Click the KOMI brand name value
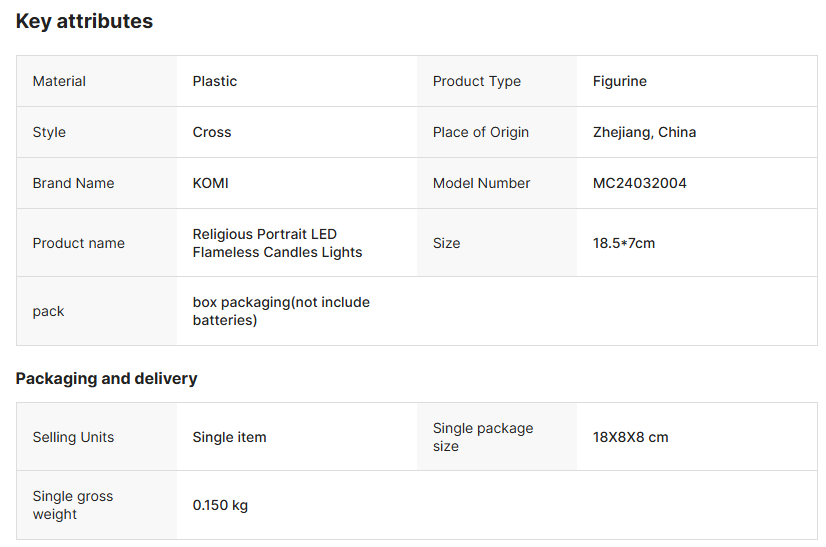Viewport: 826px width, 547px height. tap(210, 183)
